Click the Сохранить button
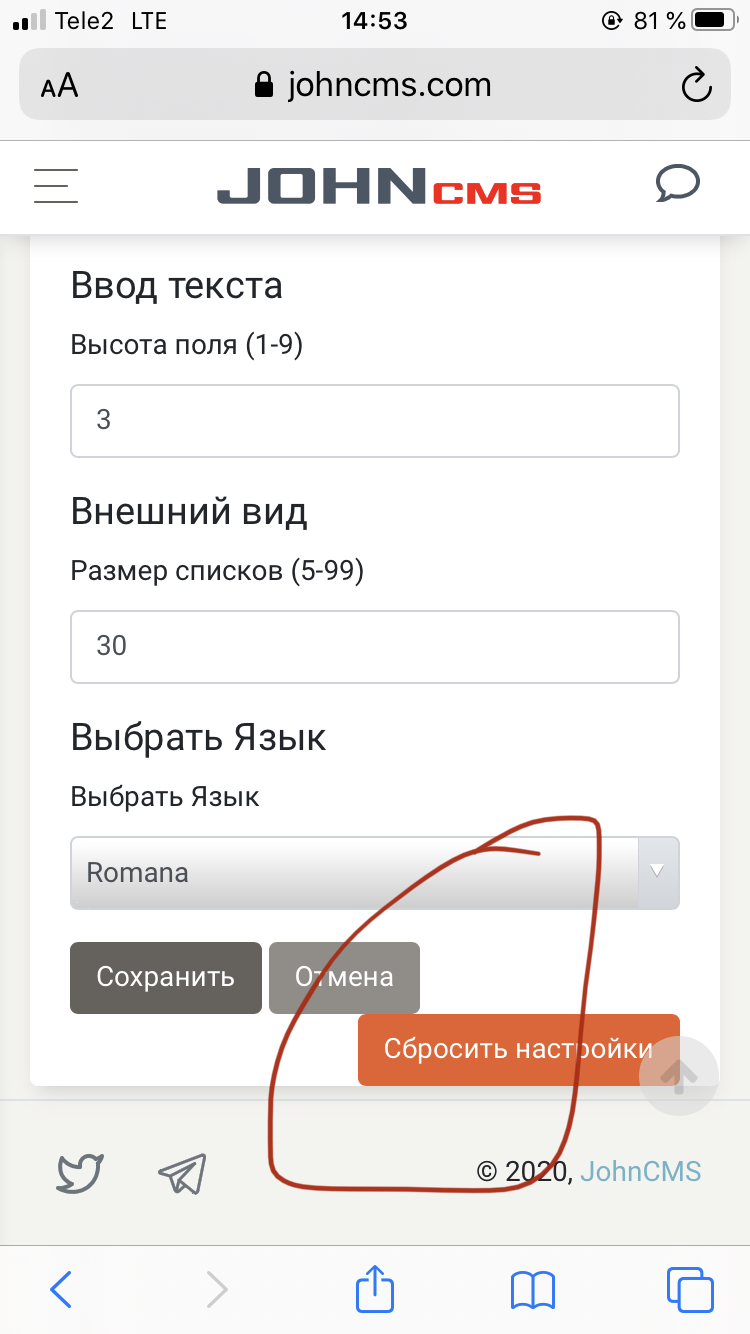This screenshot has width=750, height=1334. point(166,977)
